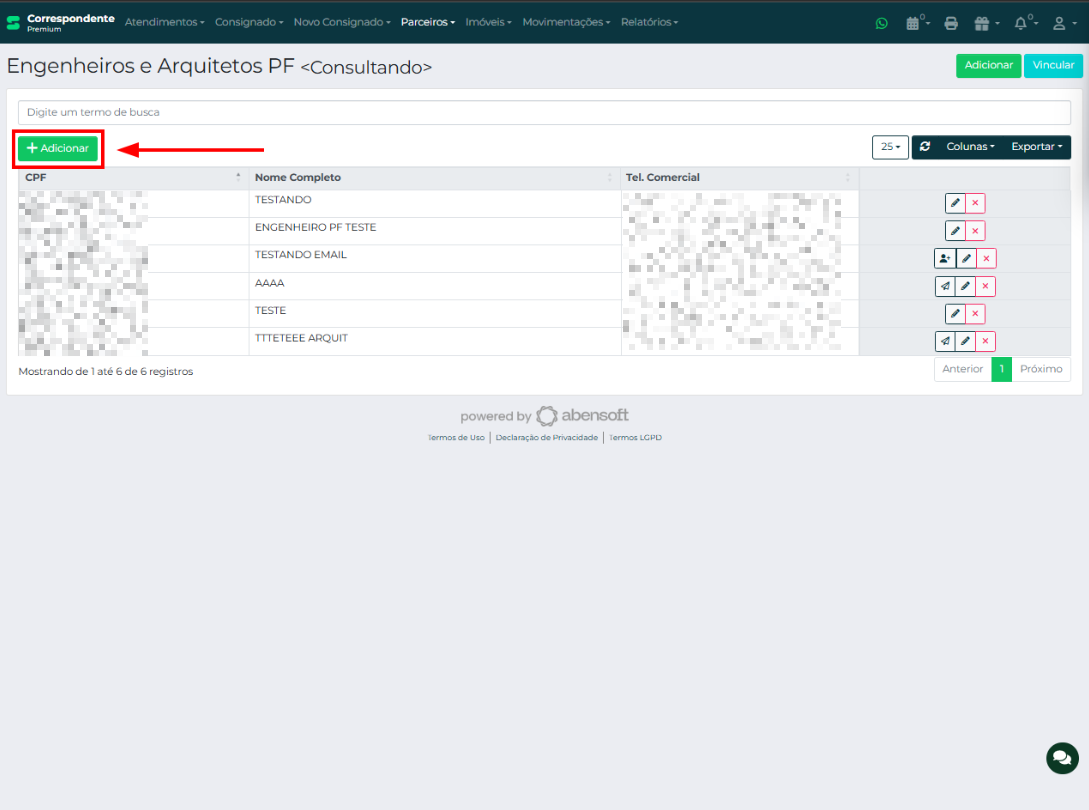Edit the TESTANDO row with pencil icon
1089x810 pixels.
(x=955, y=203)
